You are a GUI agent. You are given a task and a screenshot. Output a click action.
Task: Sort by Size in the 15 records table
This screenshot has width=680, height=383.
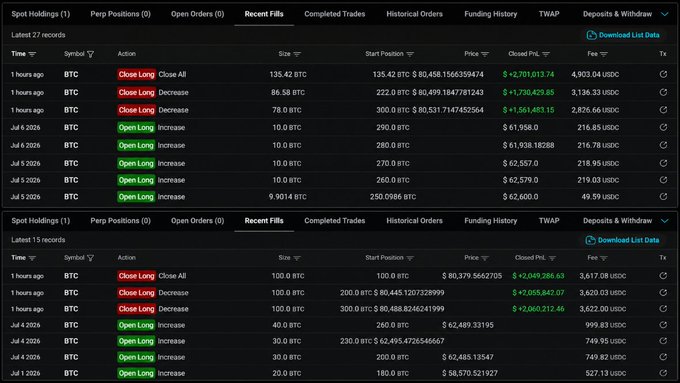(297, 258)
